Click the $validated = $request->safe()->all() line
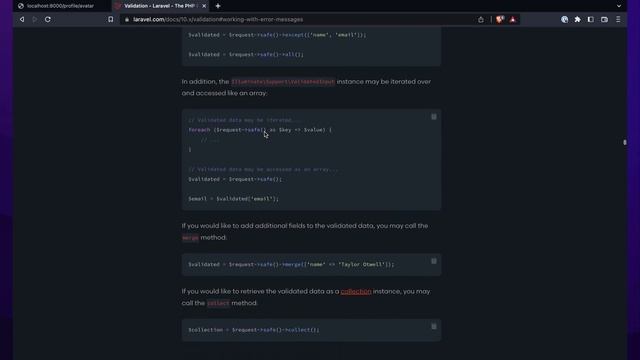Viewport: 640px width, 360px height. point(246,54)
